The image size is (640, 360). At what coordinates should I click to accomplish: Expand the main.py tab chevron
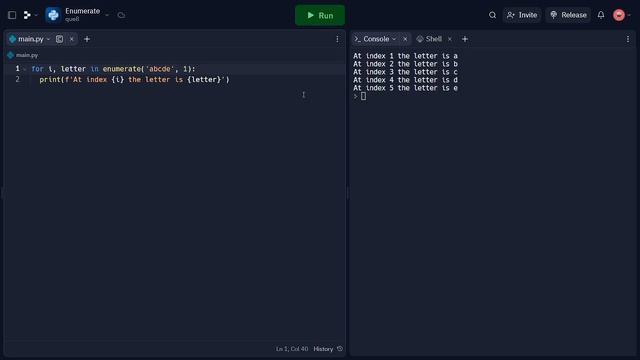(x=48, y=39)
